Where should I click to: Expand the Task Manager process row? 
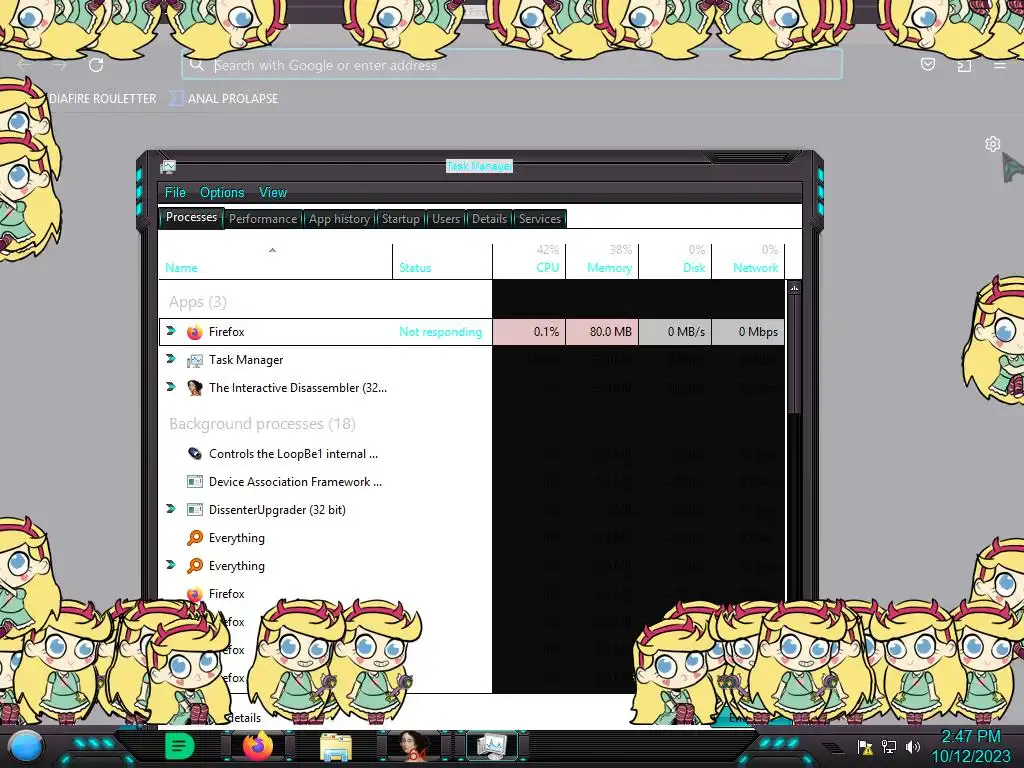point(171,359)
